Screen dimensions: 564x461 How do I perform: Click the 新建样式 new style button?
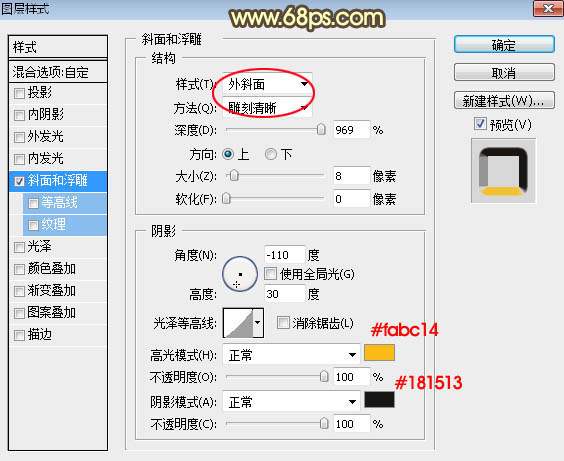(x=504, y=101)
